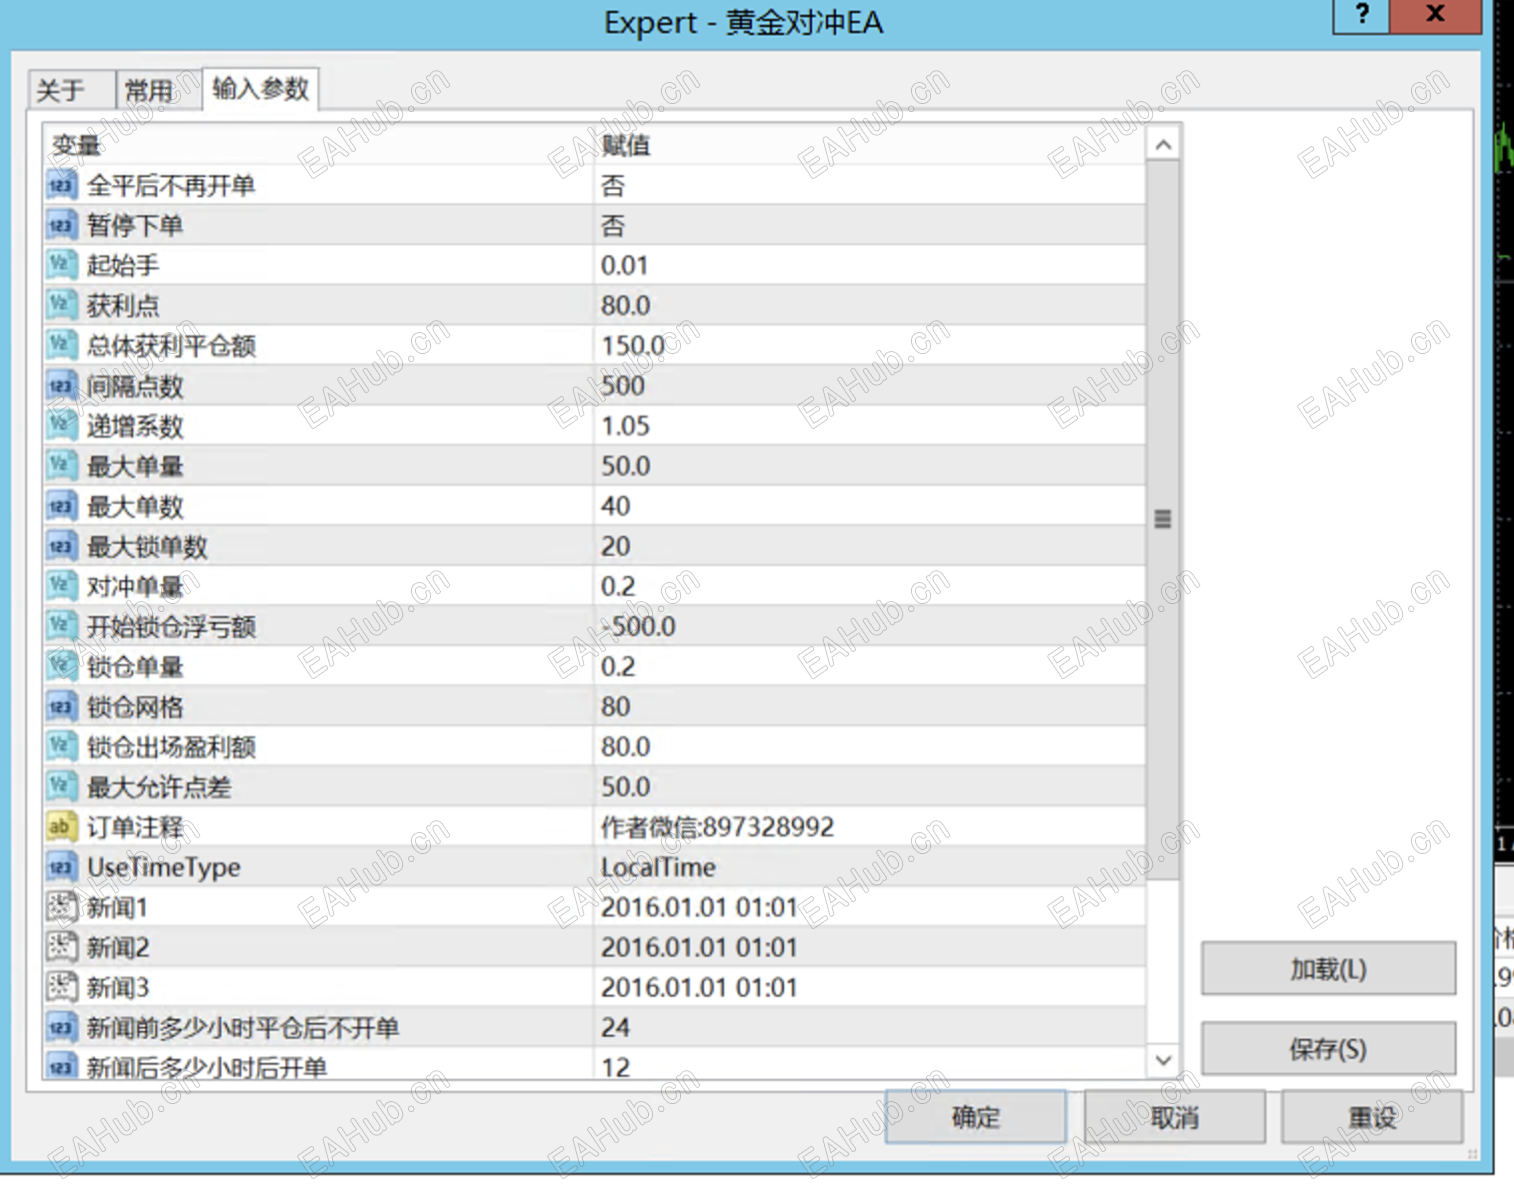The image size is (1514, 1196).
Task: Click the integer icon beside UseTimeType
Action: 60,867
